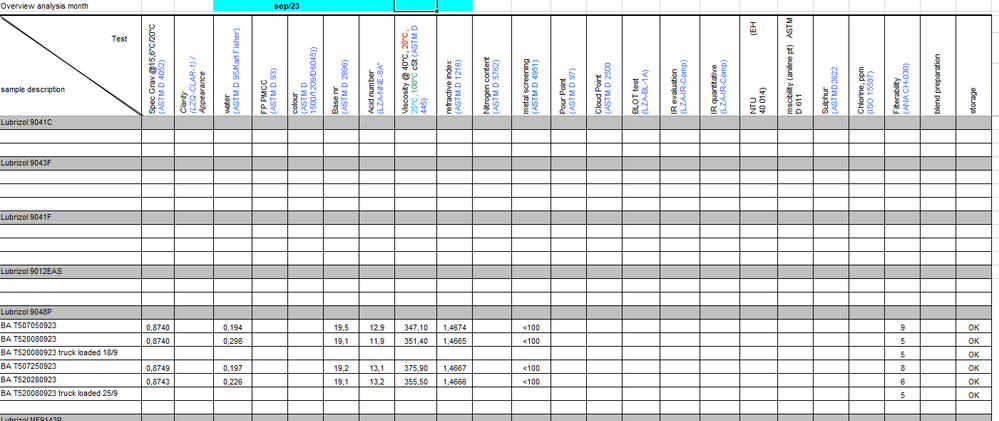Select the 'Spec.Grav @15,6°C/20°C' column header
Image resolution: width=999 pixels, height=421 pixels.
click(158, 66)
